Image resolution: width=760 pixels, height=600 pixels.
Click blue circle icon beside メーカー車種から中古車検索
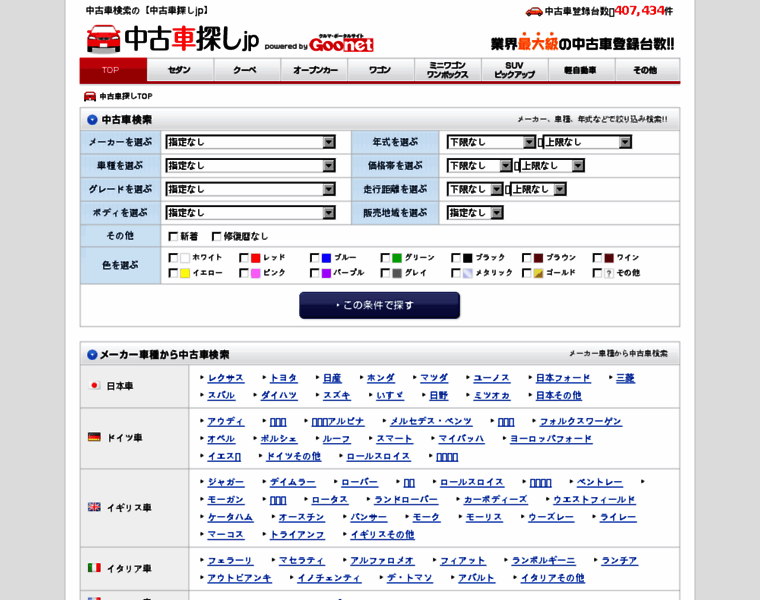(x=92, y=355)
